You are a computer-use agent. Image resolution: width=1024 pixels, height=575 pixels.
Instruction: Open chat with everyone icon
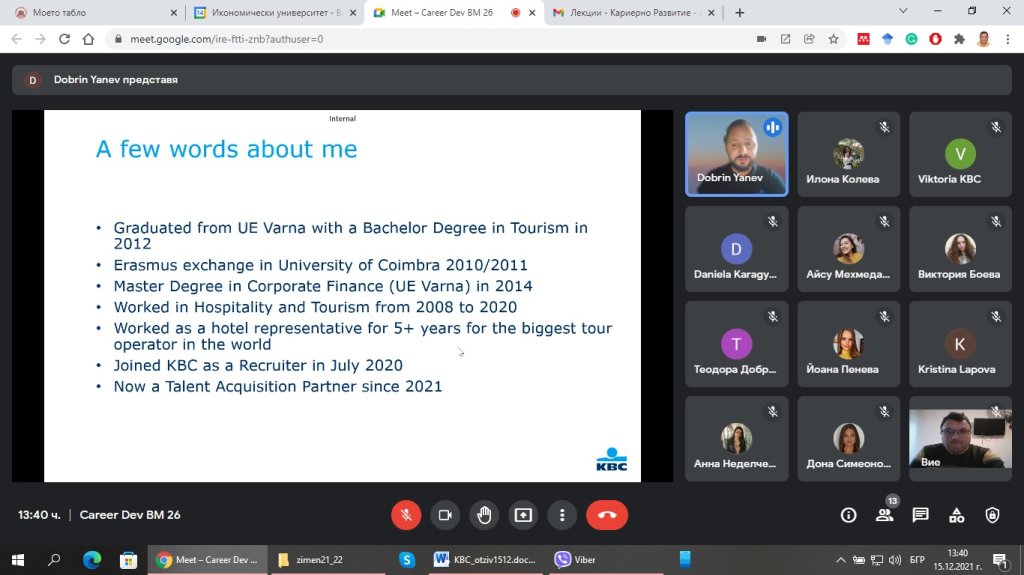click(920, 515)
